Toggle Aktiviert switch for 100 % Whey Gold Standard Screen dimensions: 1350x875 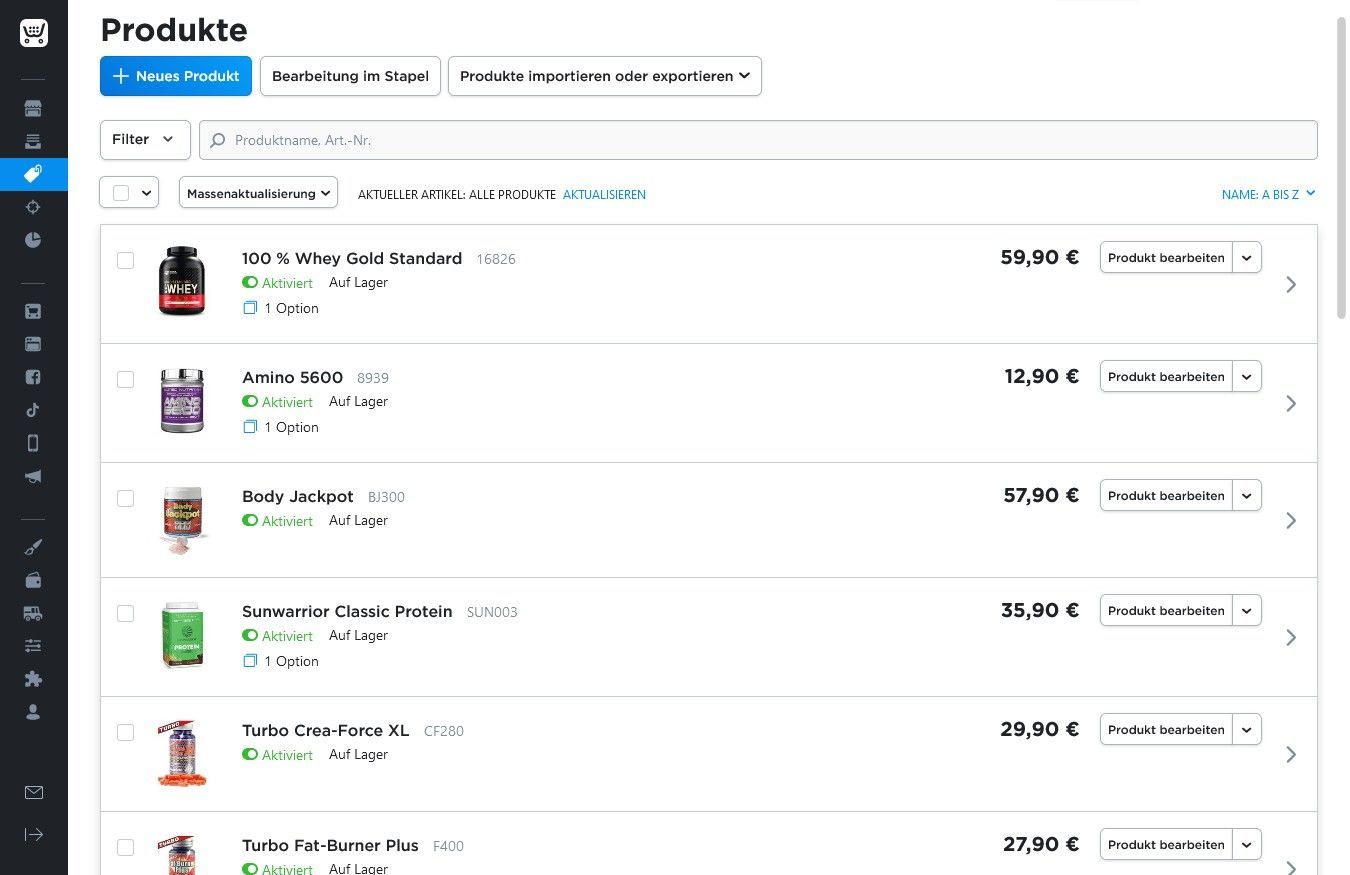pyautogui.click(x=250, y=283)
